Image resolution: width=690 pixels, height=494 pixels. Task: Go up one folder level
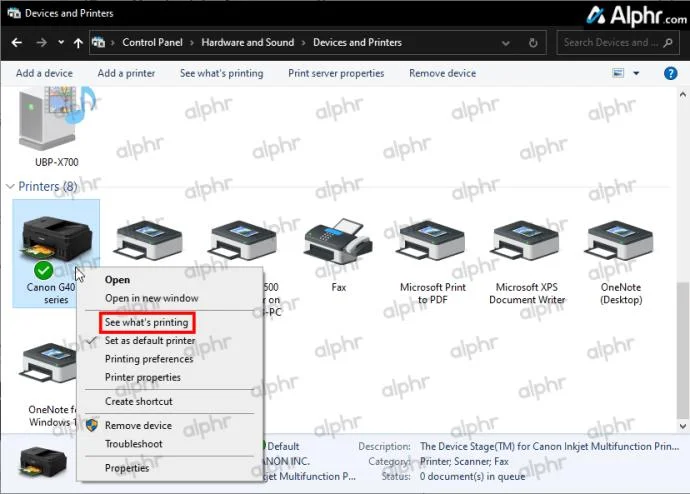(x=78, y=43)
